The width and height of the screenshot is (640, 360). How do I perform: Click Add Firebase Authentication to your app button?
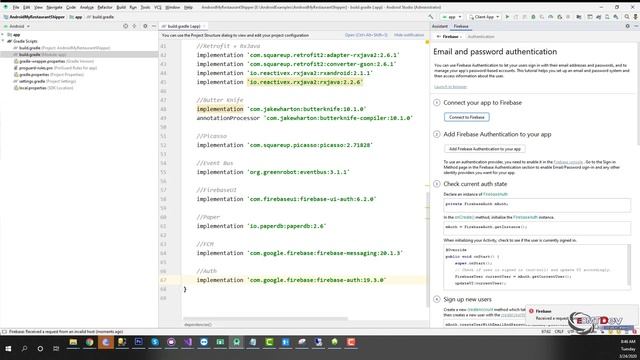[x=484, y=149]
